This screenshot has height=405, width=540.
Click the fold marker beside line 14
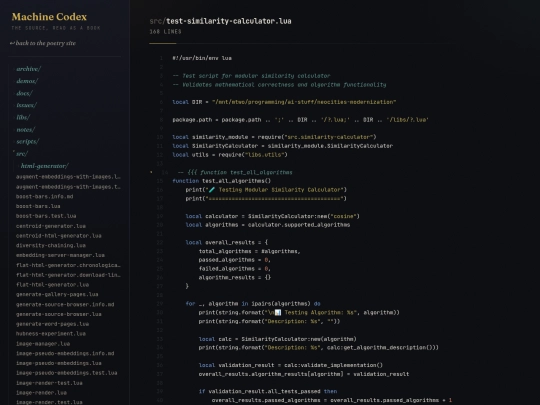(151, 172)
